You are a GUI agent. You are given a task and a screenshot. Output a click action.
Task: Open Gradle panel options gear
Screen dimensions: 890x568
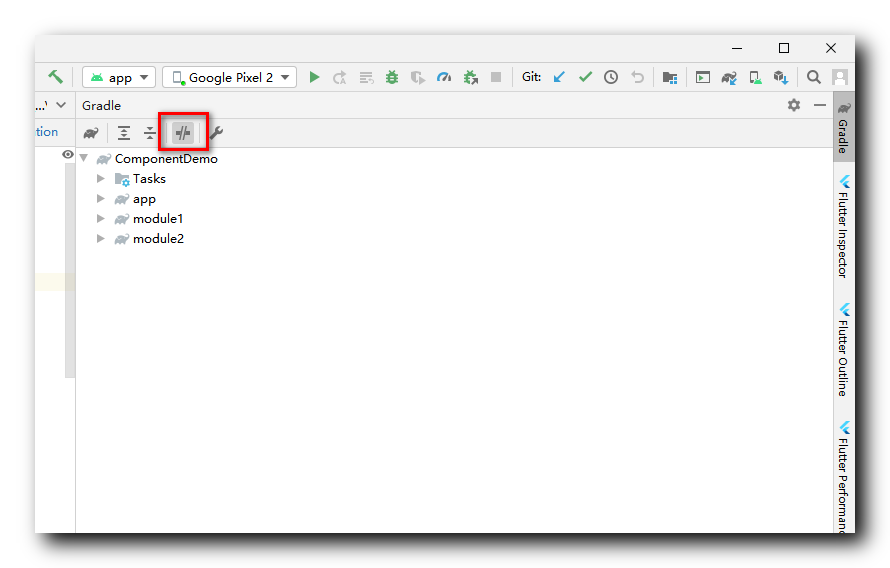(x=794, y=105)
